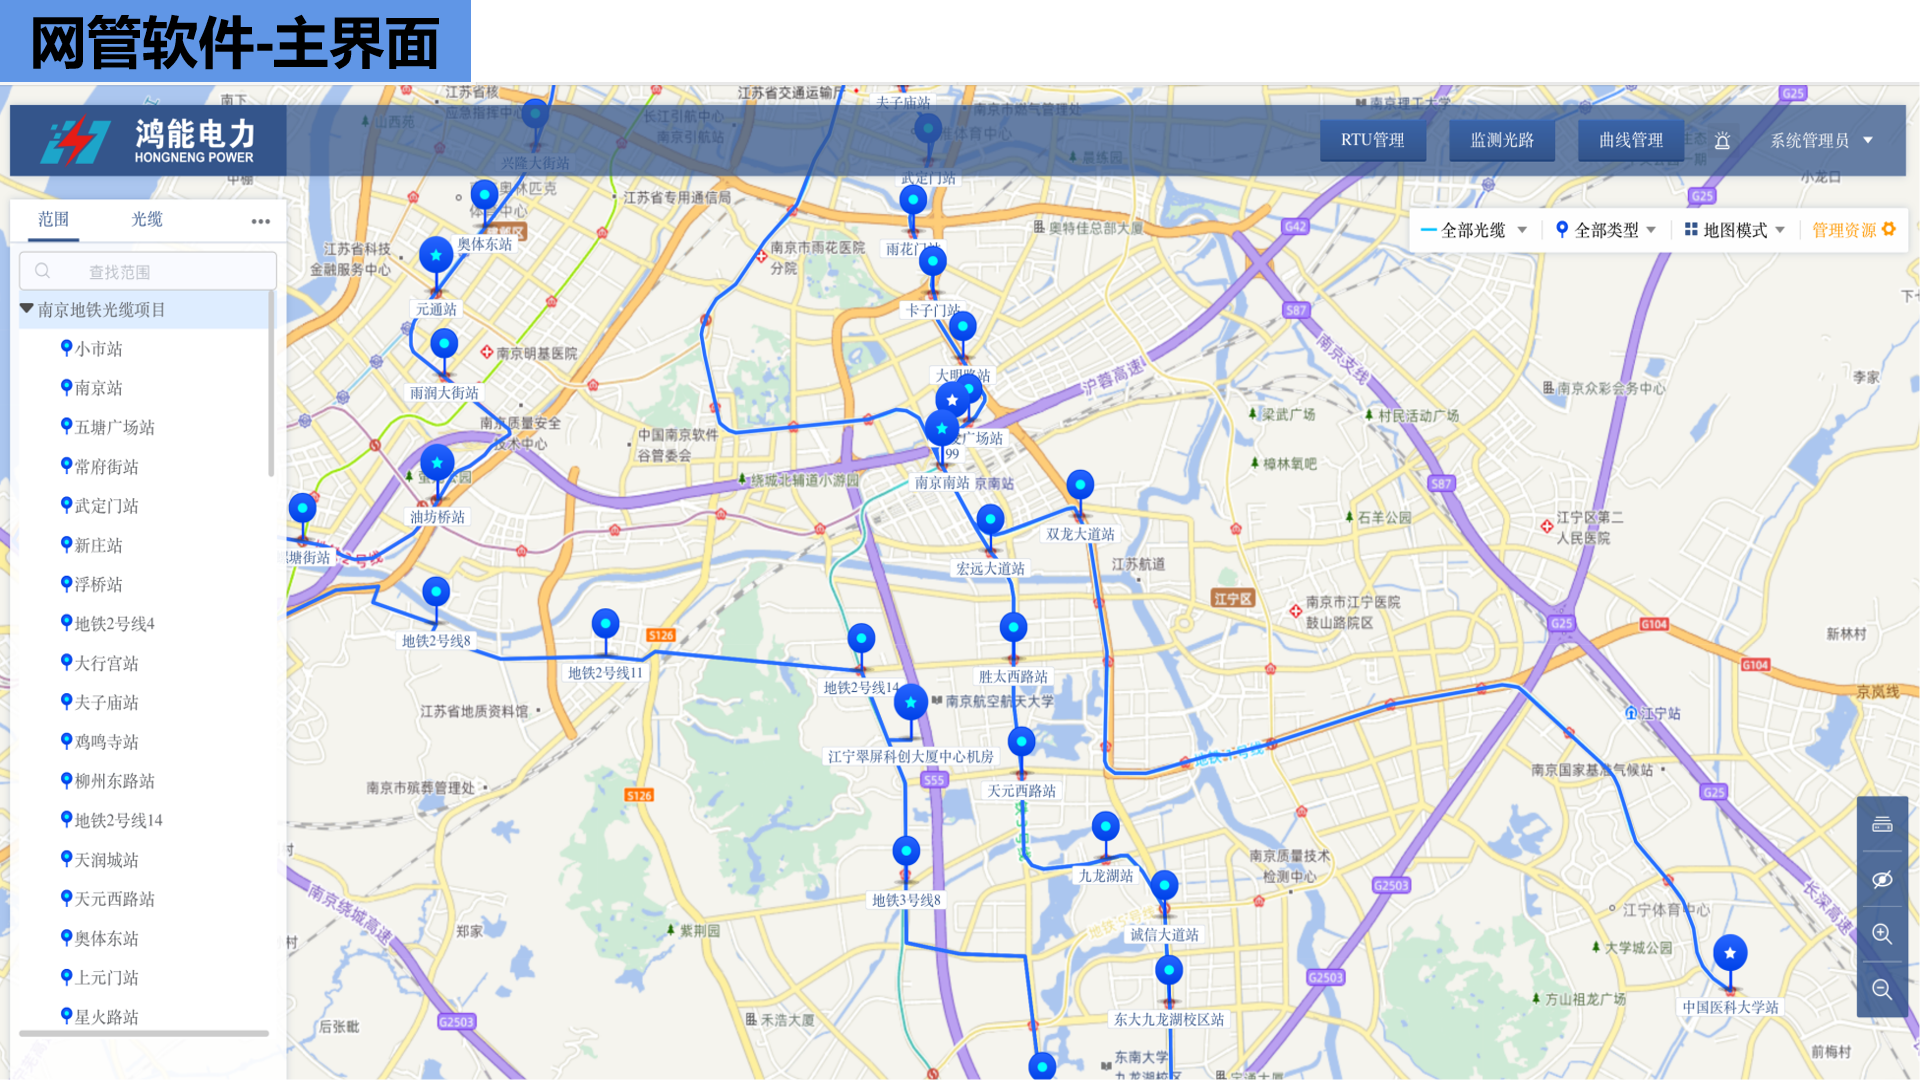
Task: Click the more options ellipsis in left panel
Action: tap(261, 221)
